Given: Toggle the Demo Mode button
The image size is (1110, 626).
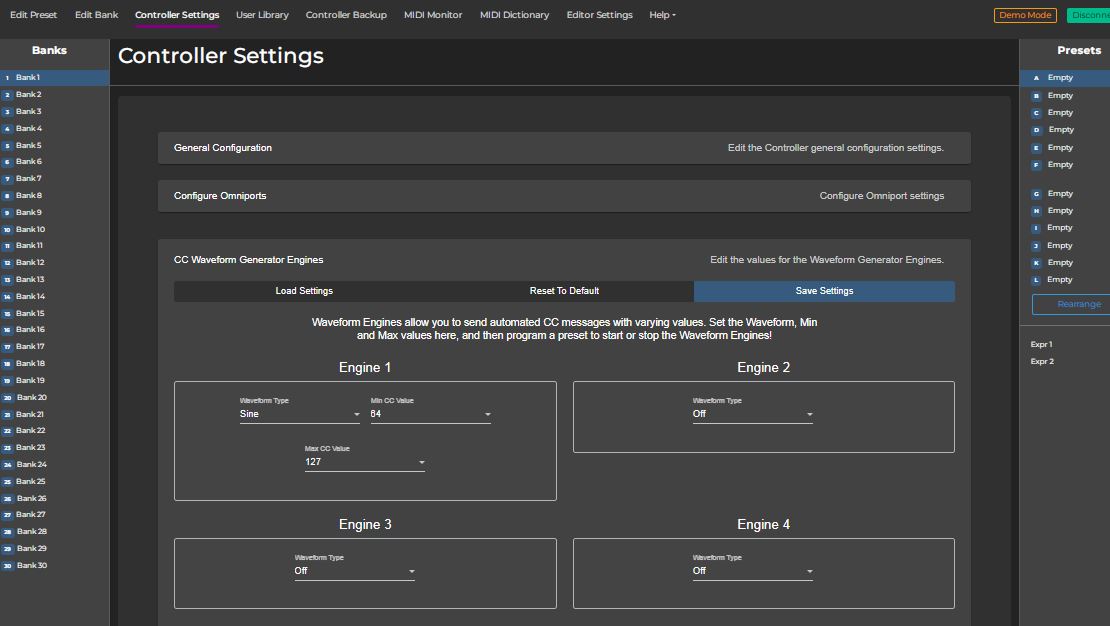Looking at the screenshot, I should pos(1025,15).
